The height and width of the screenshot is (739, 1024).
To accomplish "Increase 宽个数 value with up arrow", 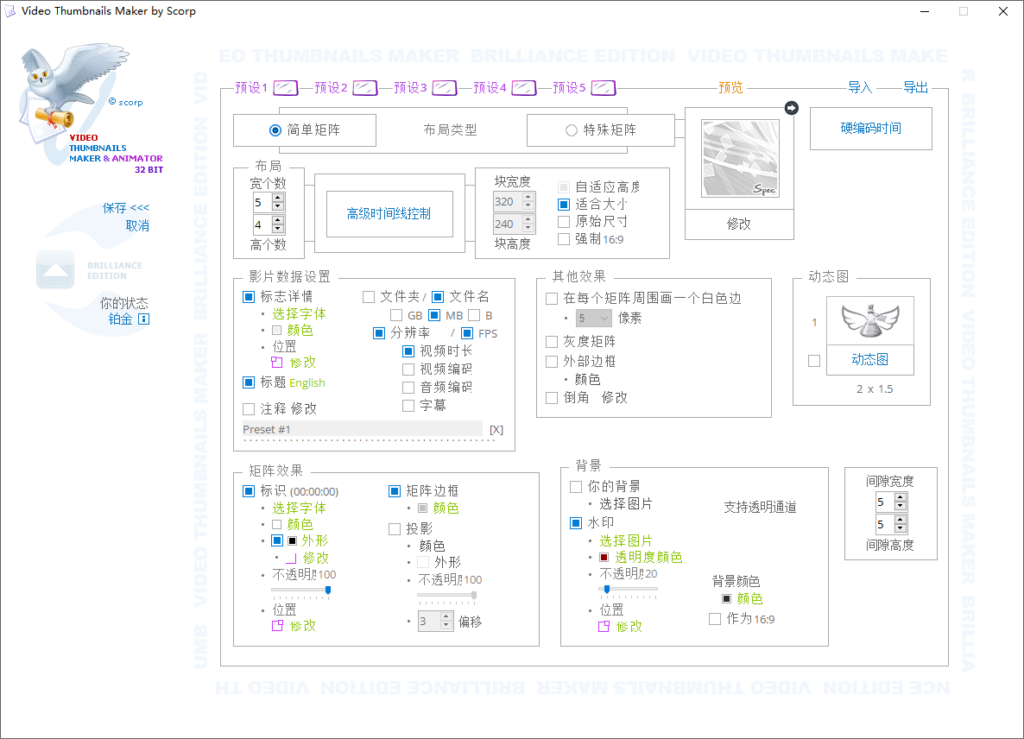I will tap(278, 198).
